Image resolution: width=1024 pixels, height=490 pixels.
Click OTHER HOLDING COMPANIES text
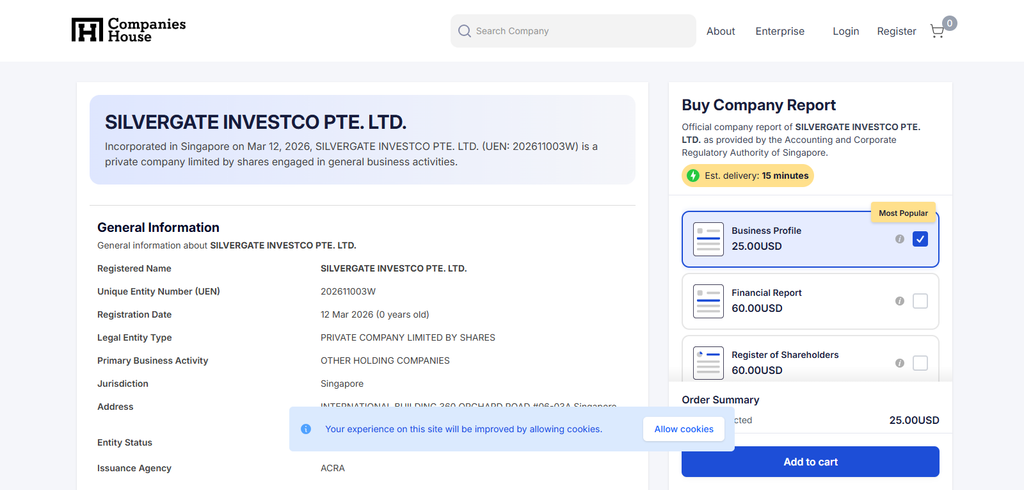point(385,361)
